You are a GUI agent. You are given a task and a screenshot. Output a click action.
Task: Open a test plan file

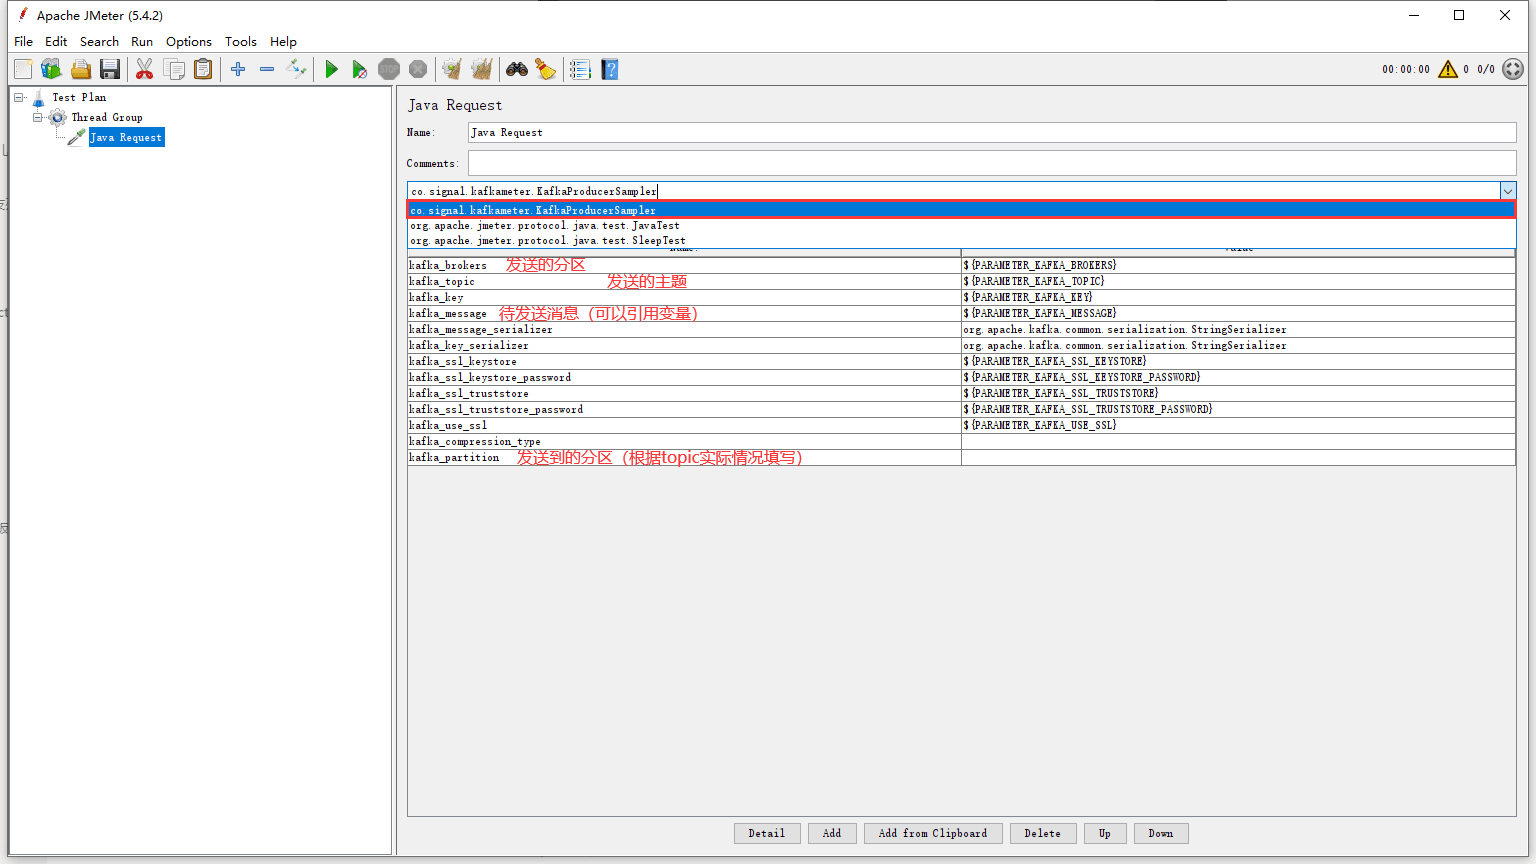[81, 69]
